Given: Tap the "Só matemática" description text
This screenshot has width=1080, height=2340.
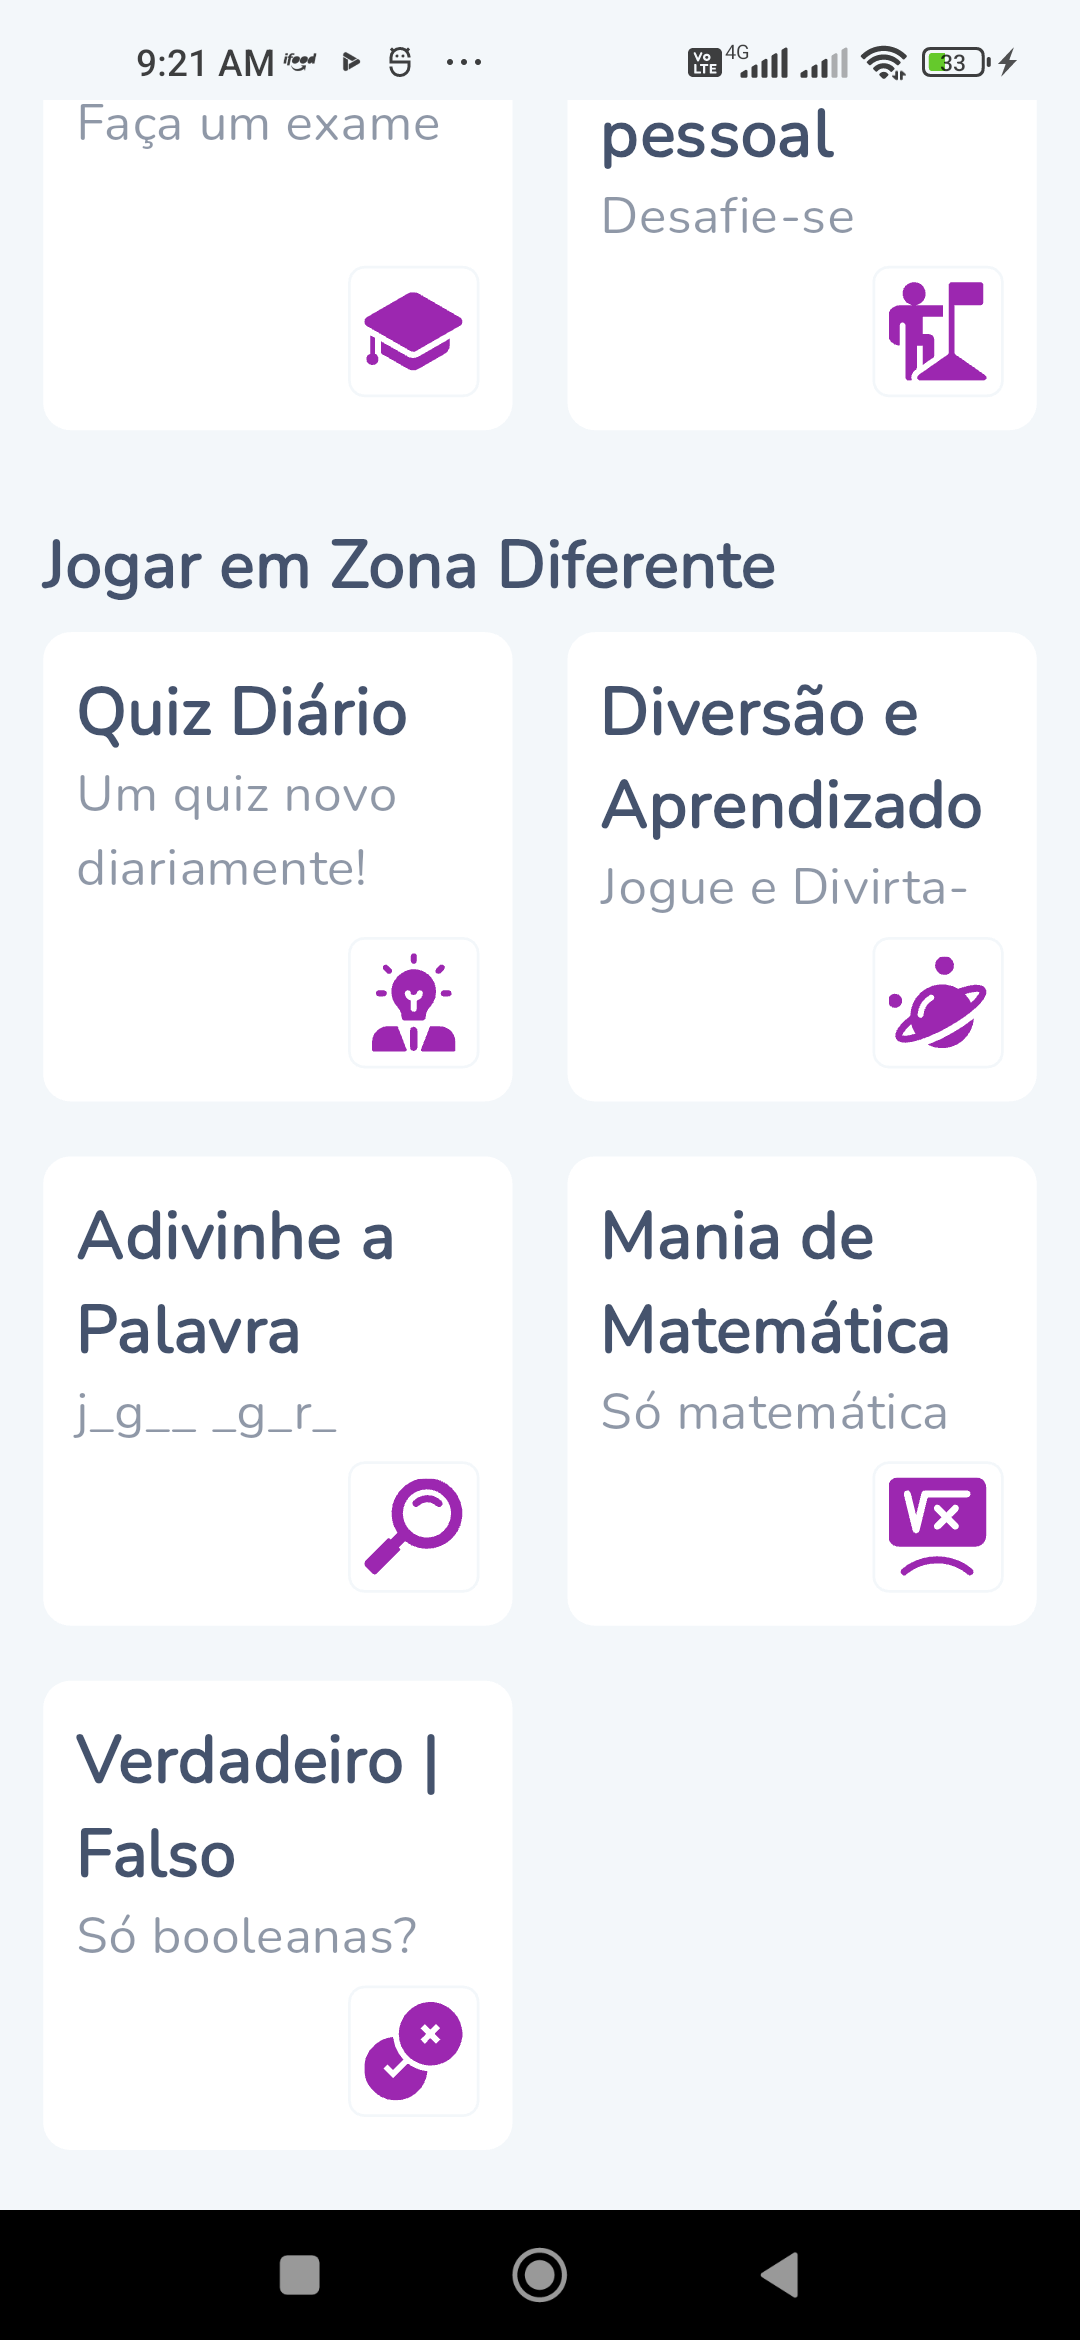Looking at the screenshot, I should (774, 1412).
